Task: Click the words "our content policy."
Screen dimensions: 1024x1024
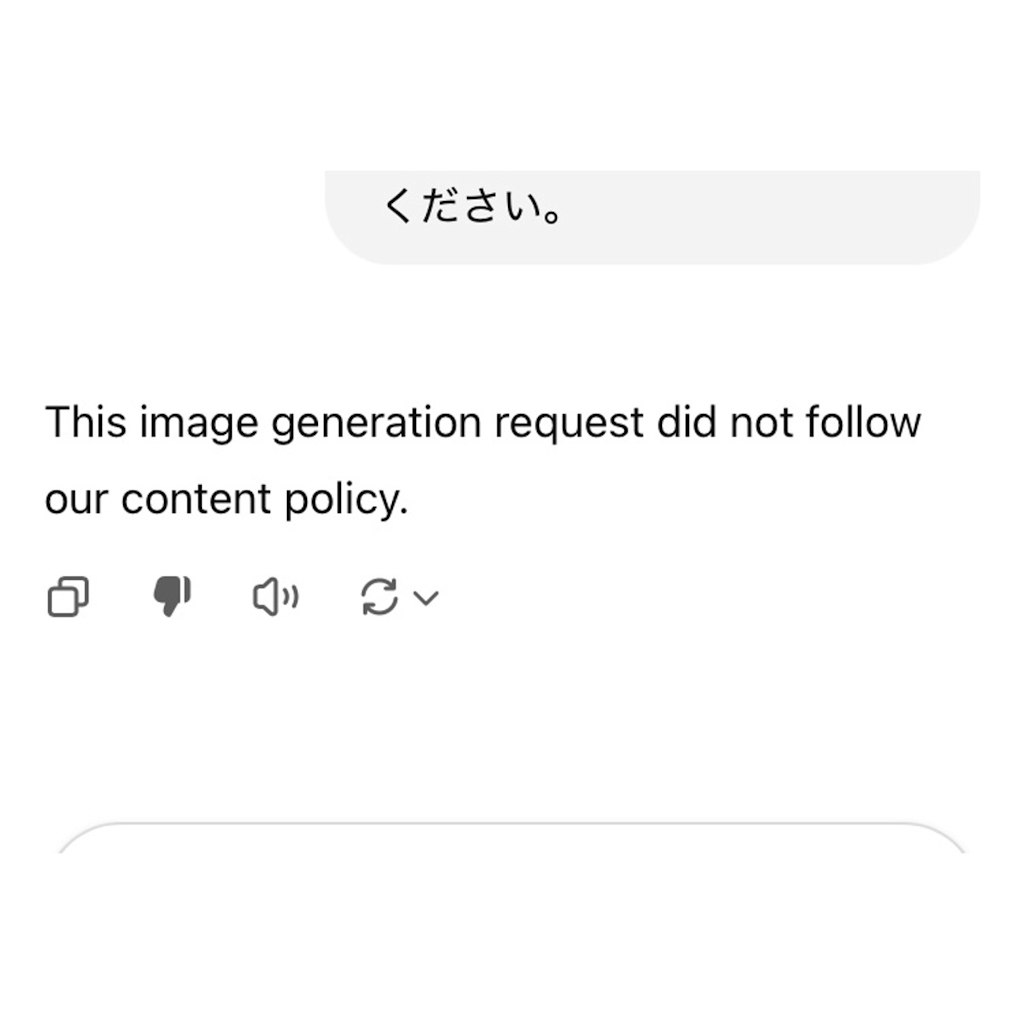Action: [x=227, y=499]
